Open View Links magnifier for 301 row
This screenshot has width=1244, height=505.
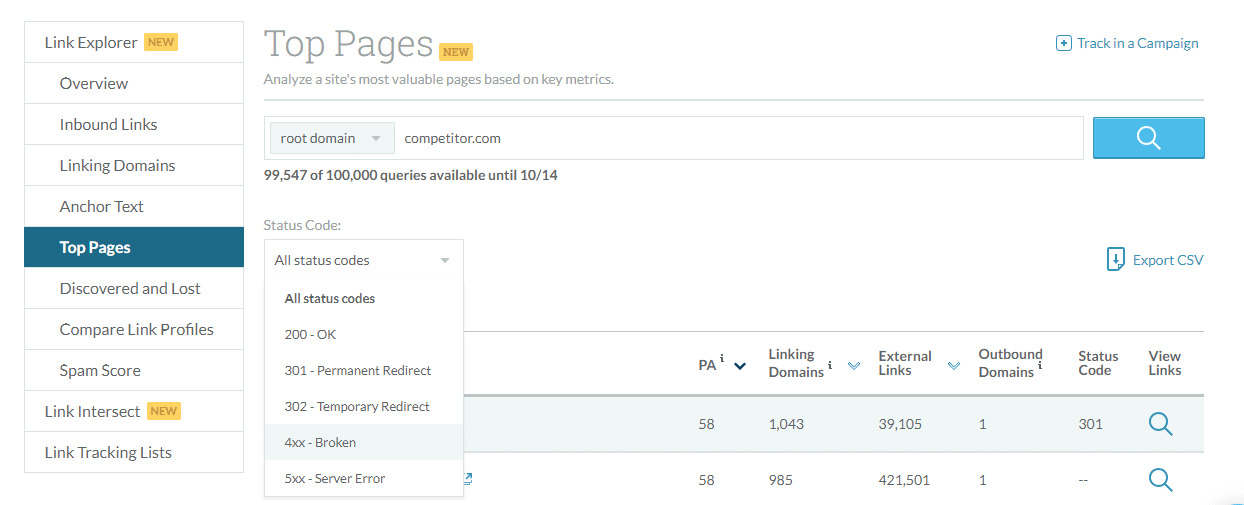click(1160, 424)
